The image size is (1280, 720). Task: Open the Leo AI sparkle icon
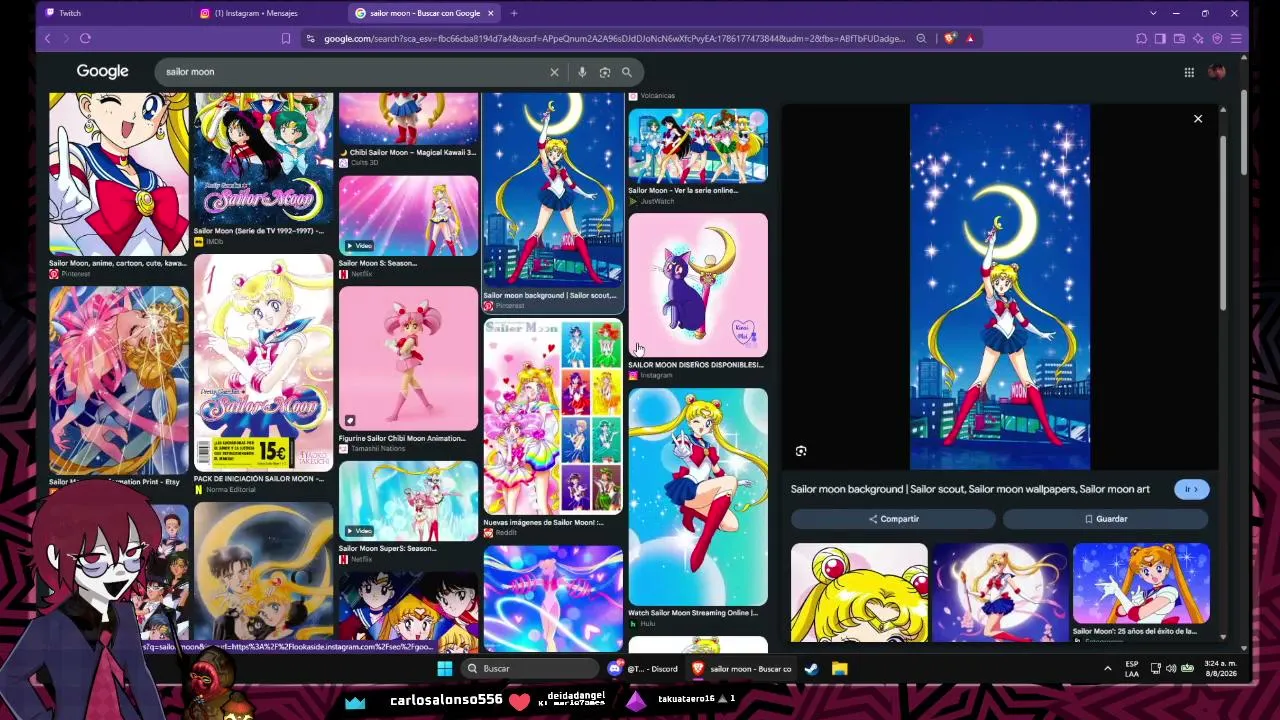coord(1198,39)
